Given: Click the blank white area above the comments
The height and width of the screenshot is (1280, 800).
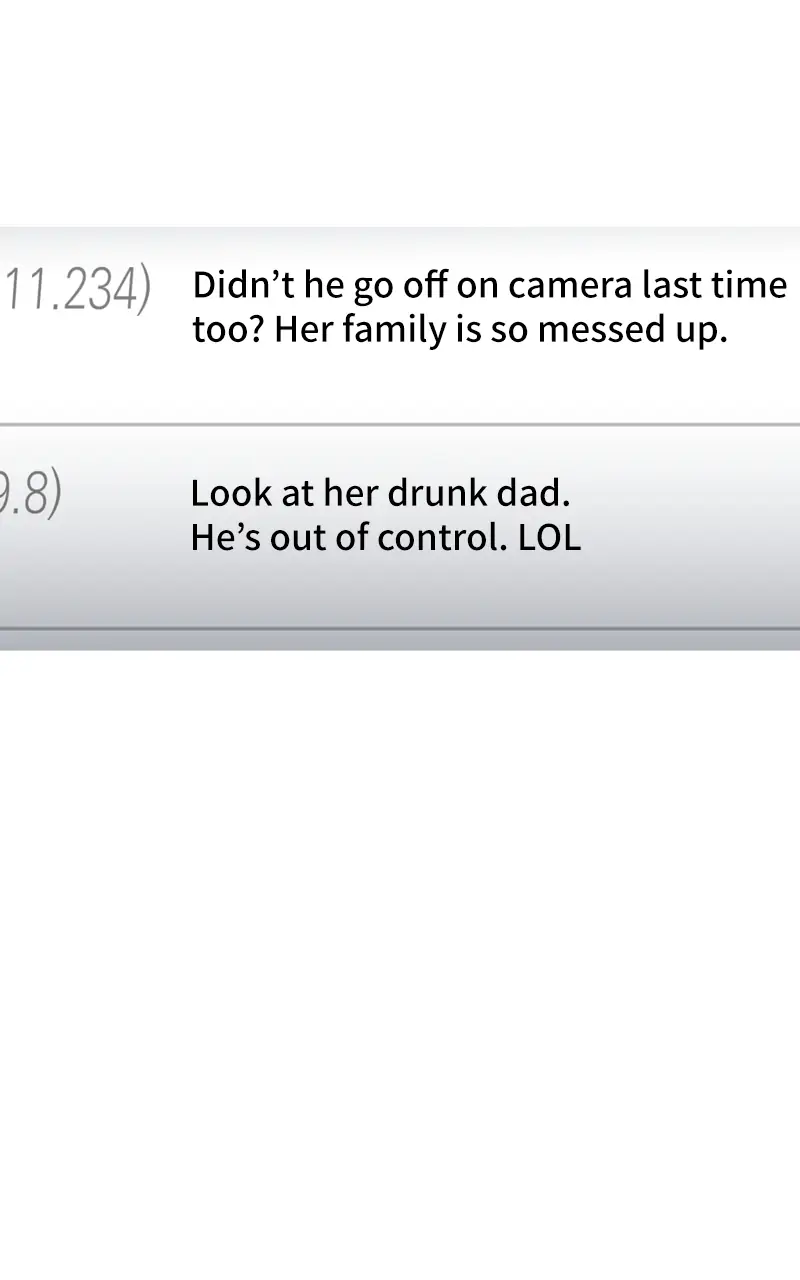Looking at the screenshot, I should click(400, 110).
